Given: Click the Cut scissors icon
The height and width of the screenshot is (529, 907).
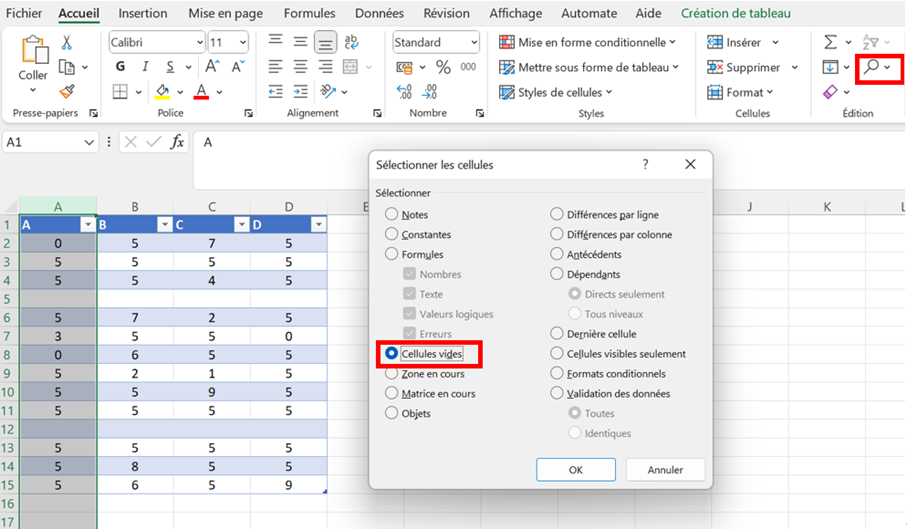Looking at the screenshot, I should pos(67,42).
